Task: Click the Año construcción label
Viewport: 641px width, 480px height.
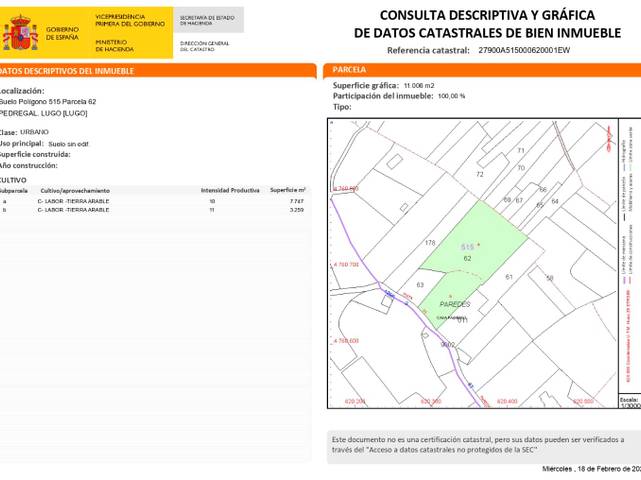Action: click(x=29, y=165)
